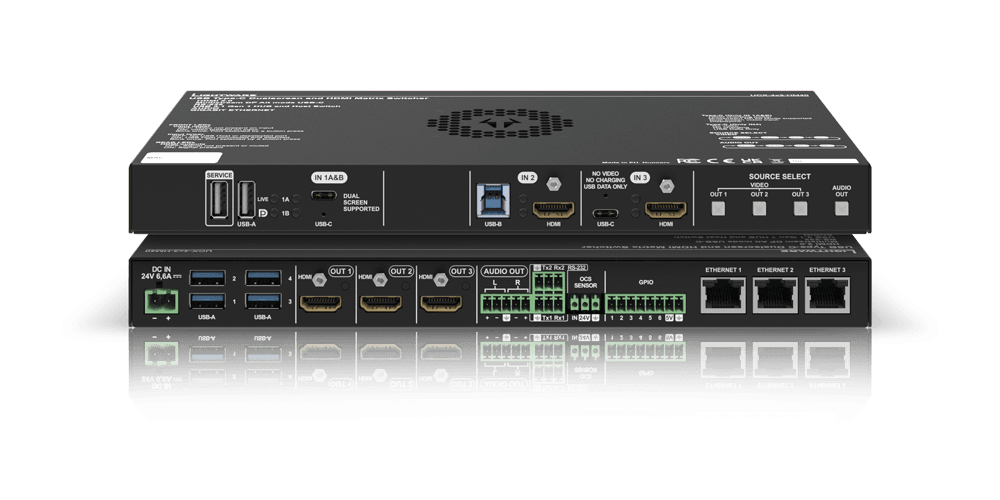The height and width of the screenshot is (500, 1000).
Task: Click rear USB-A port number 2
Action: coord(208,277)
